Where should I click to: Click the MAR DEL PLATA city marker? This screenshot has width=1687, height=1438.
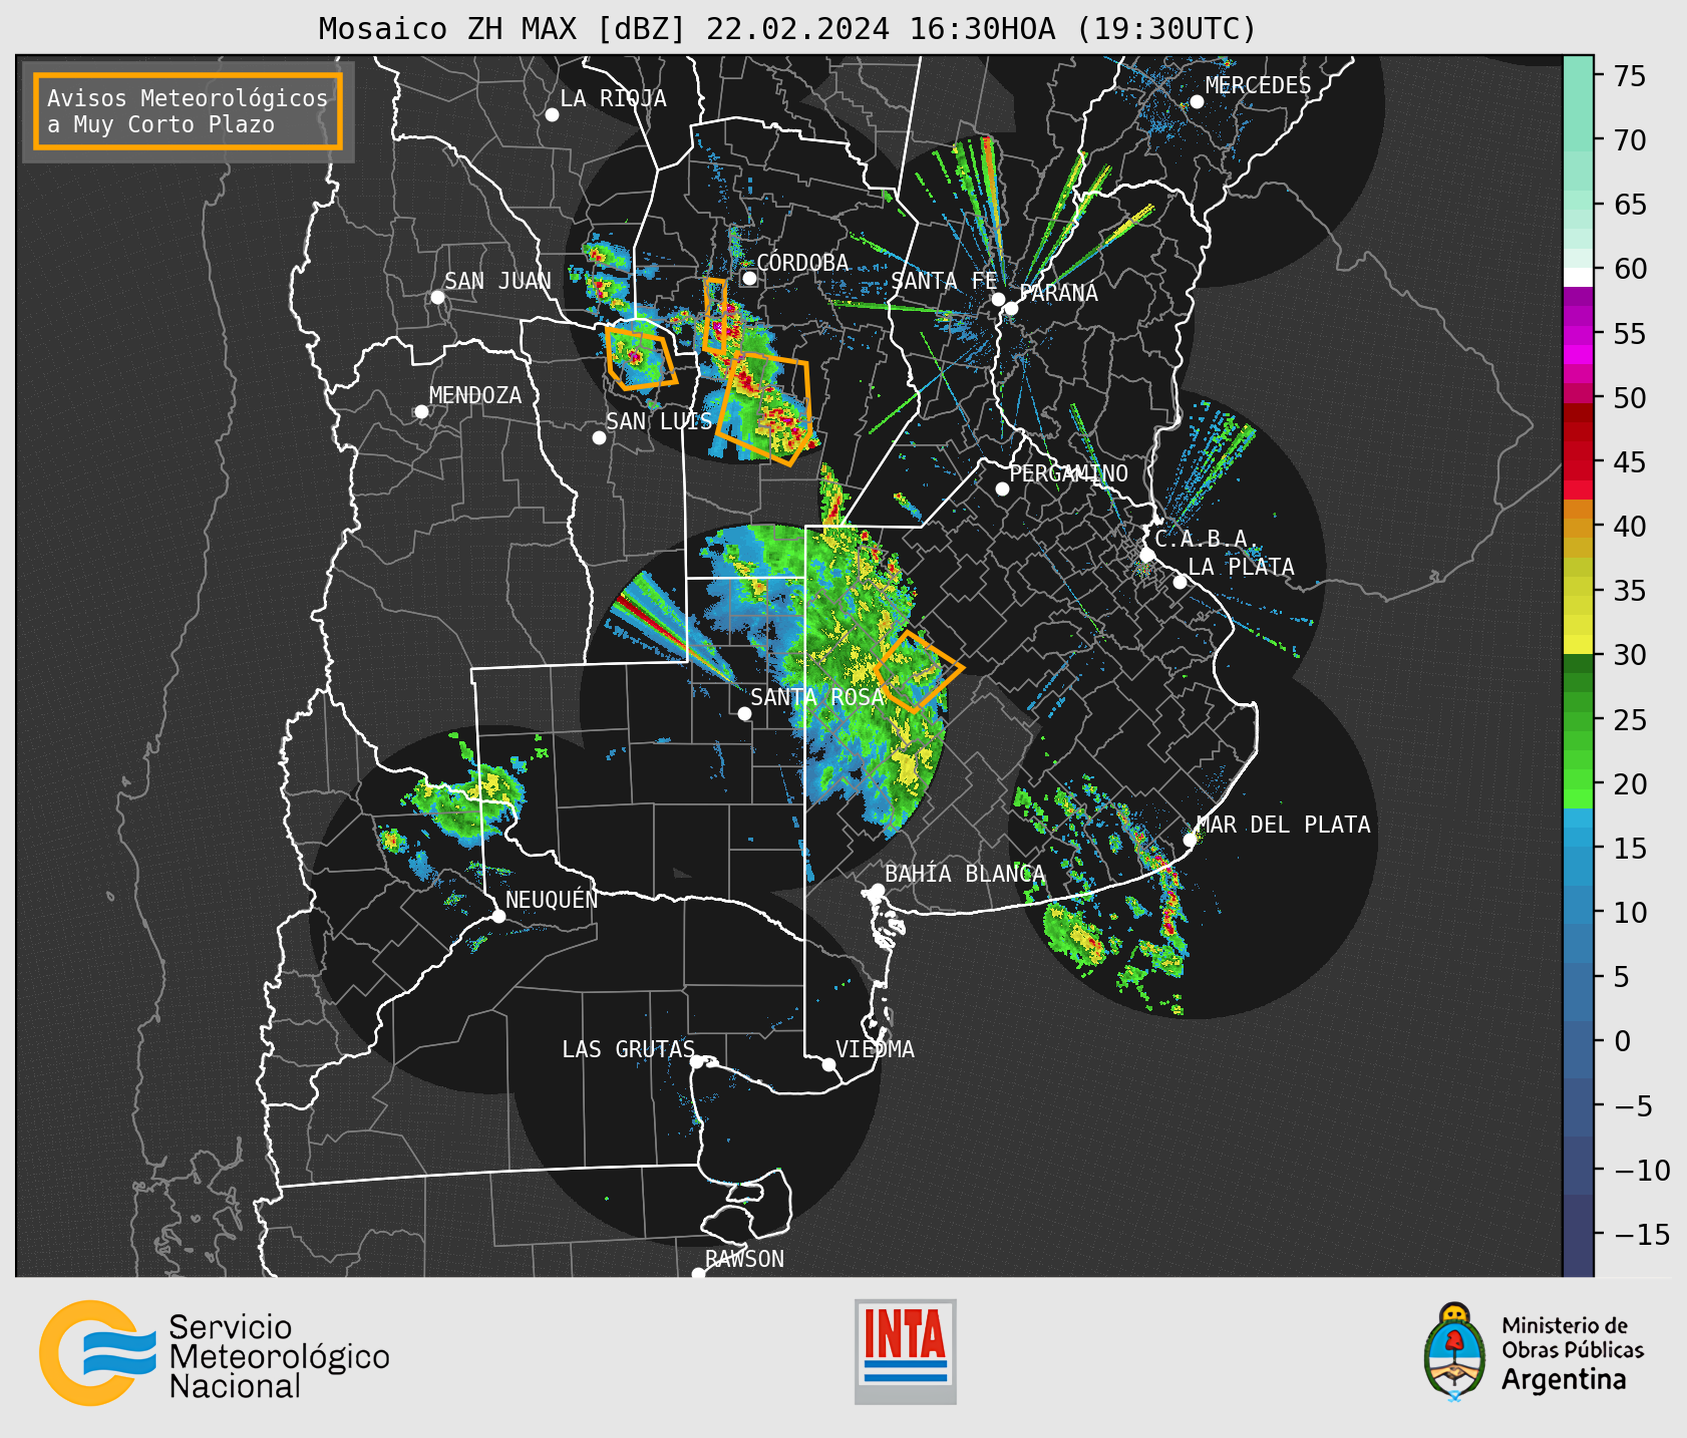(x=1190, y=840)
